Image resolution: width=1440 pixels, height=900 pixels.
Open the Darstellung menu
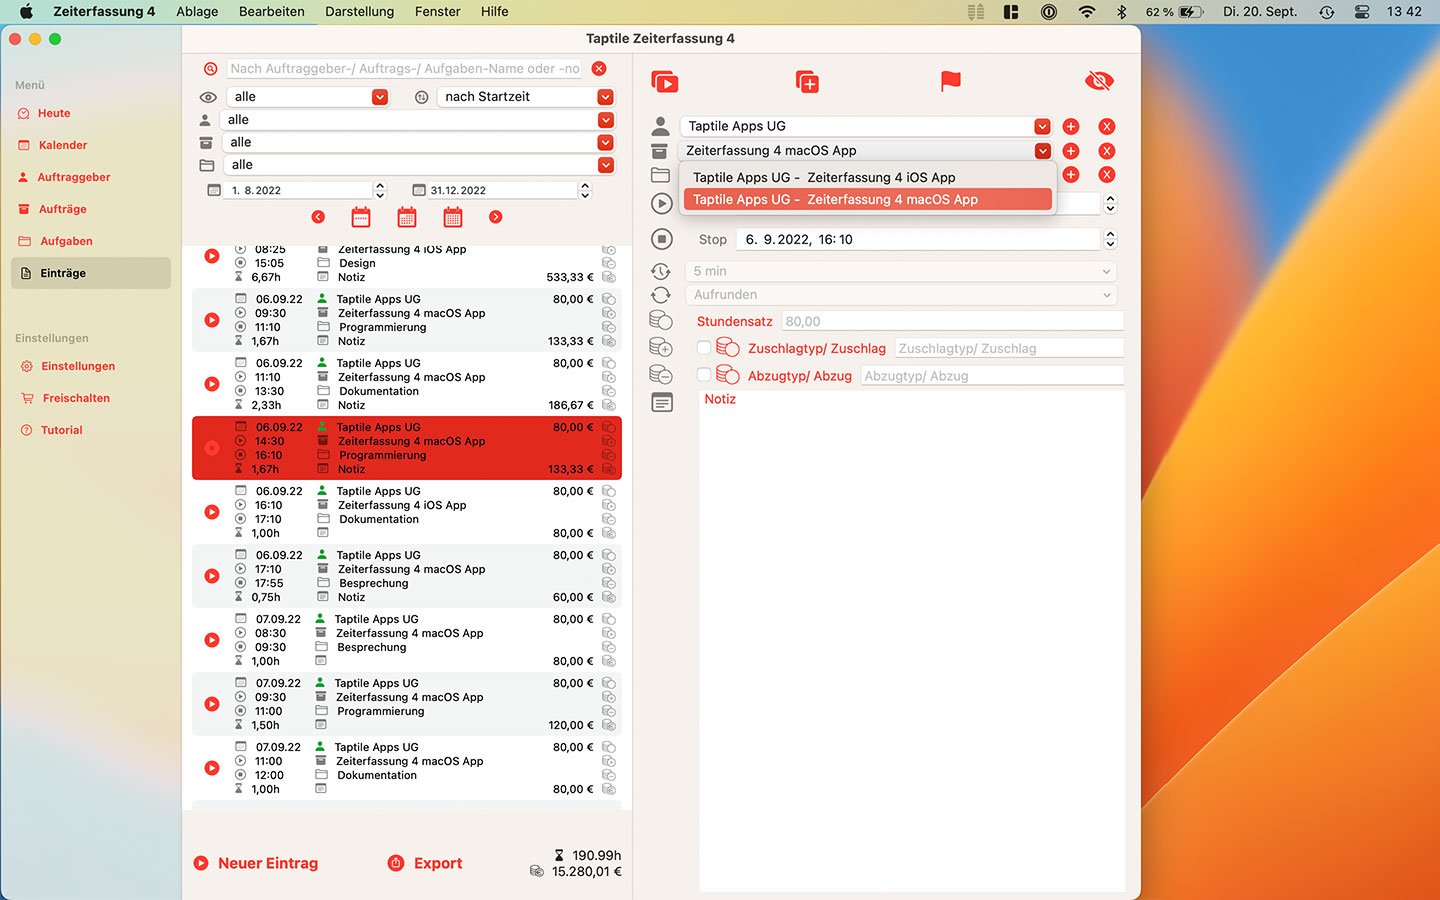(x=360, y=12)
